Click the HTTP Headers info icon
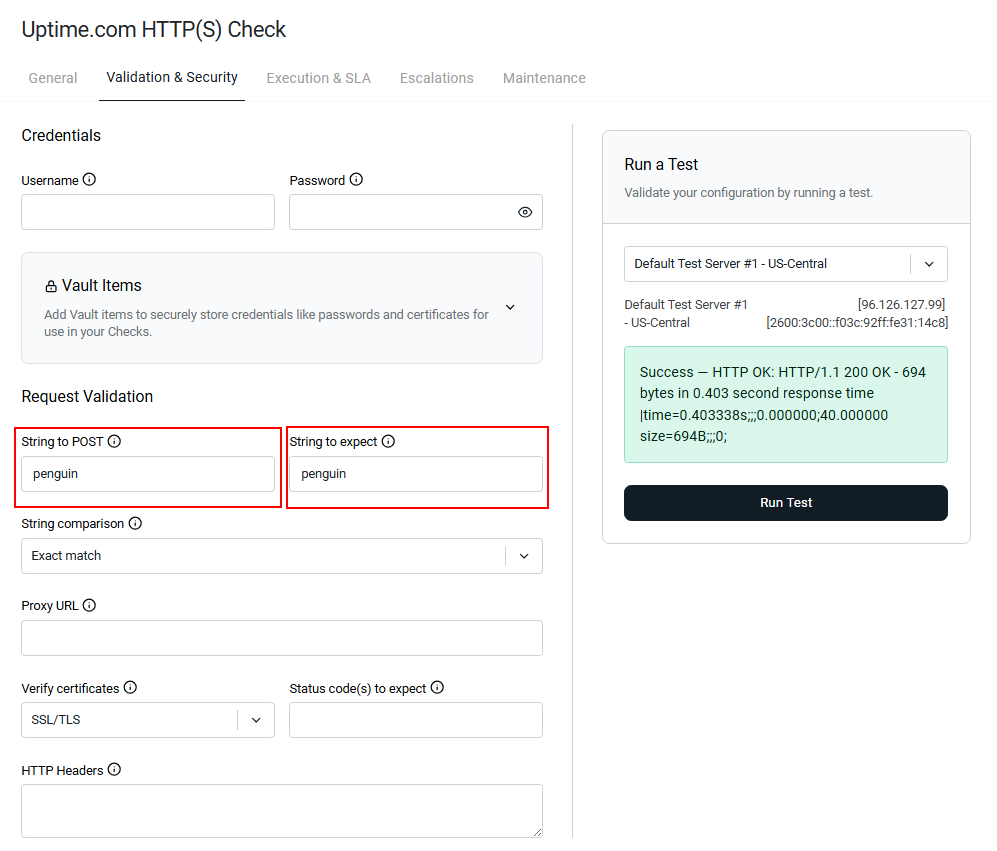The height and width of the screenshot is (851, 997). tap(114, 770)
